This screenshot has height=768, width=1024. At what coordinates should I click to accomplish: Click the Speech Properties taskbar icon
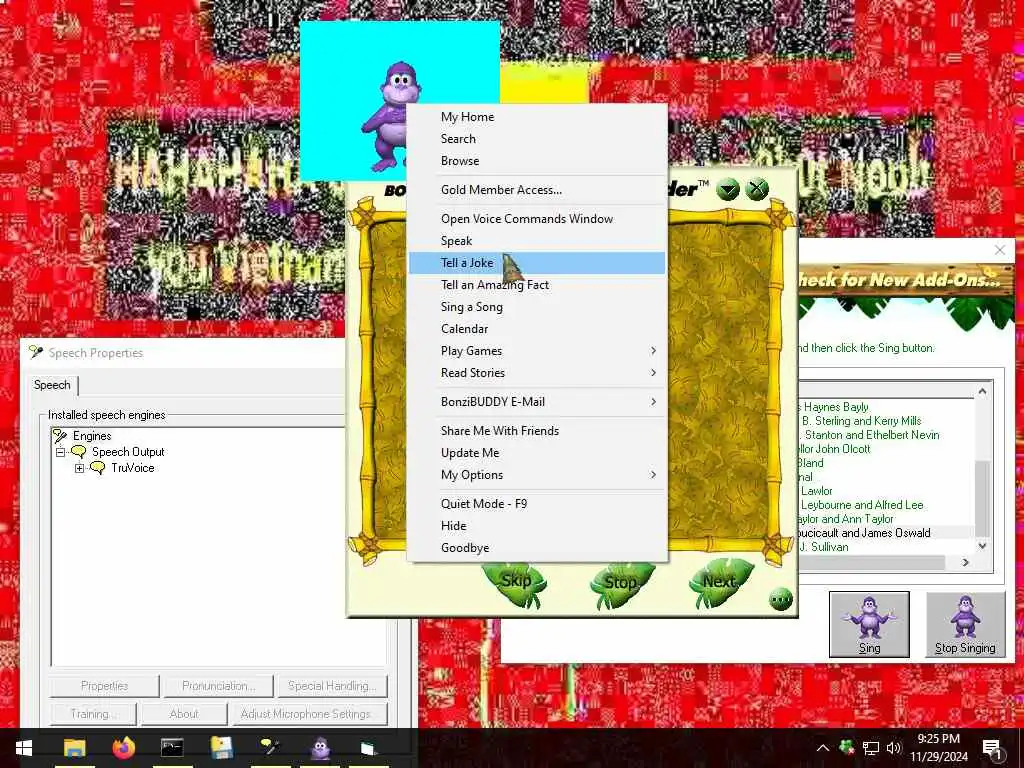point(270,748)
